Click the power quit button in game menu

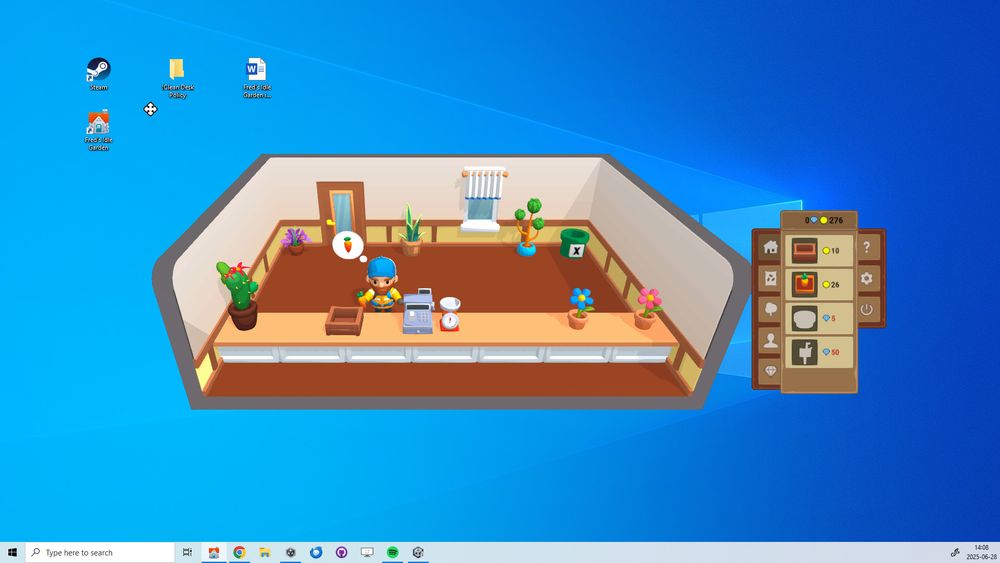[867, 309]
